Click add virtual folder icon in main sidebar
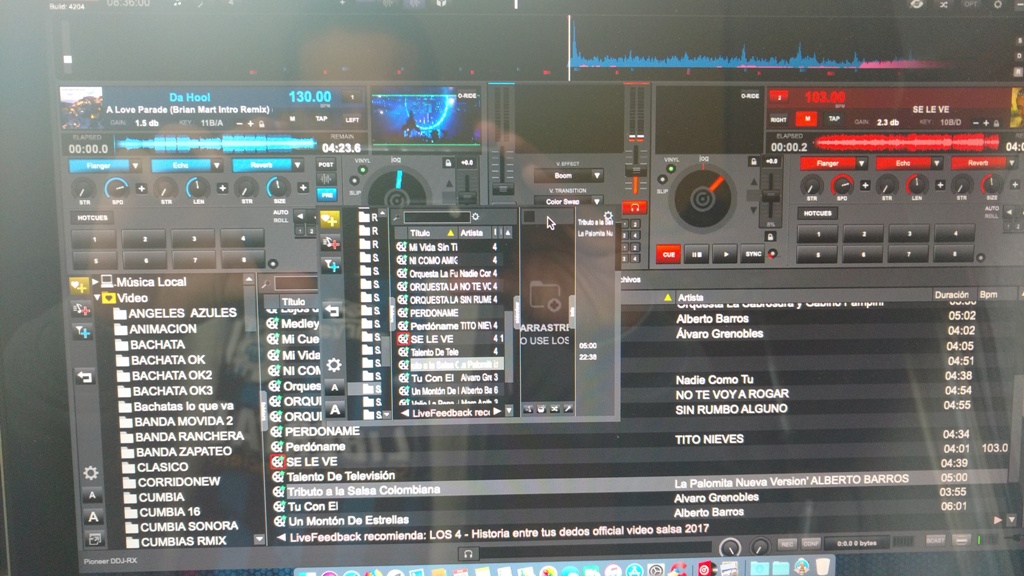 [x=81, y=310]
